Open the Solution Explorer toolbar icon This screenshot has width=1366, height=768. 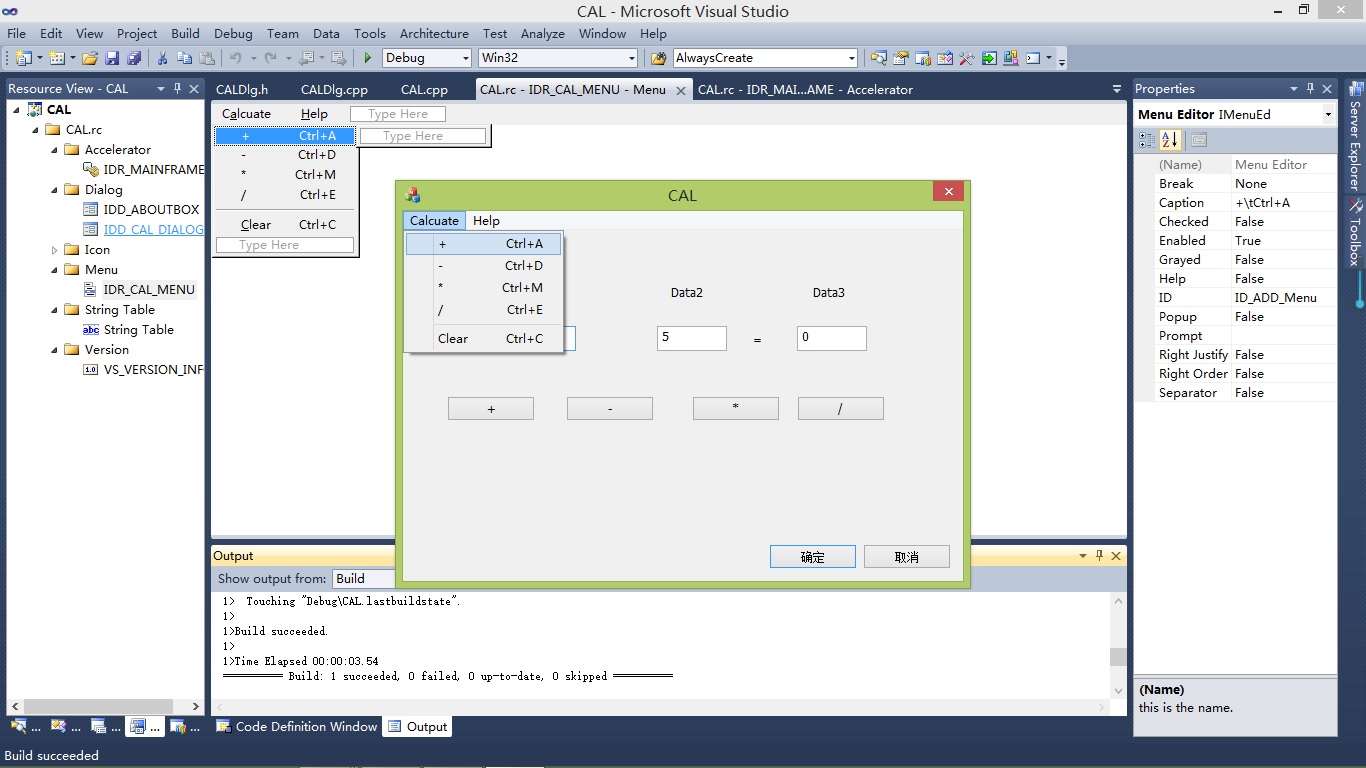pos(878,58)
